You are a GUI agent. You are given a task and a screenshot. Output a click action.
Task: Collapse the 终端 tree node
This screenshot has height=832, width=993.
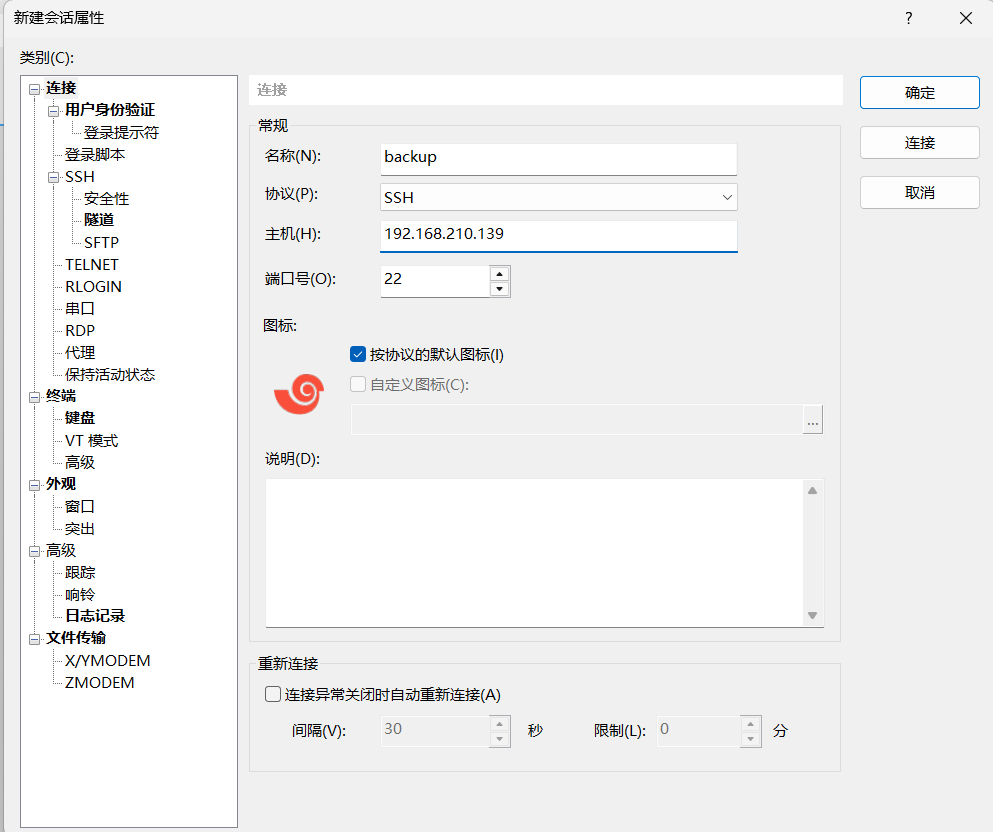click(x=35, y=397)
